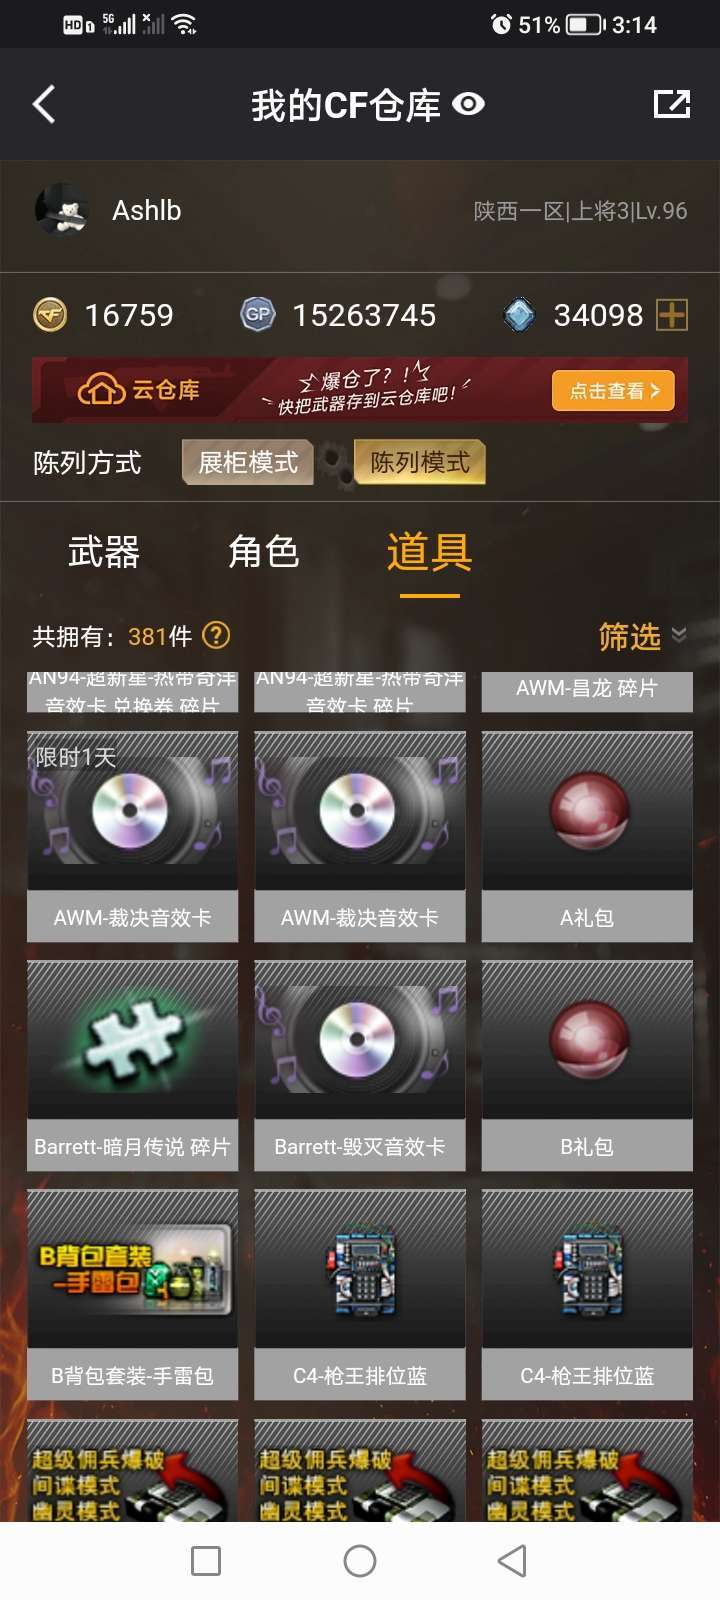This screenshot has height=1600, width=720.
Task: Click the chevron arrow beside 筛选
Action: pyautogui.click(x=679, y=635)
